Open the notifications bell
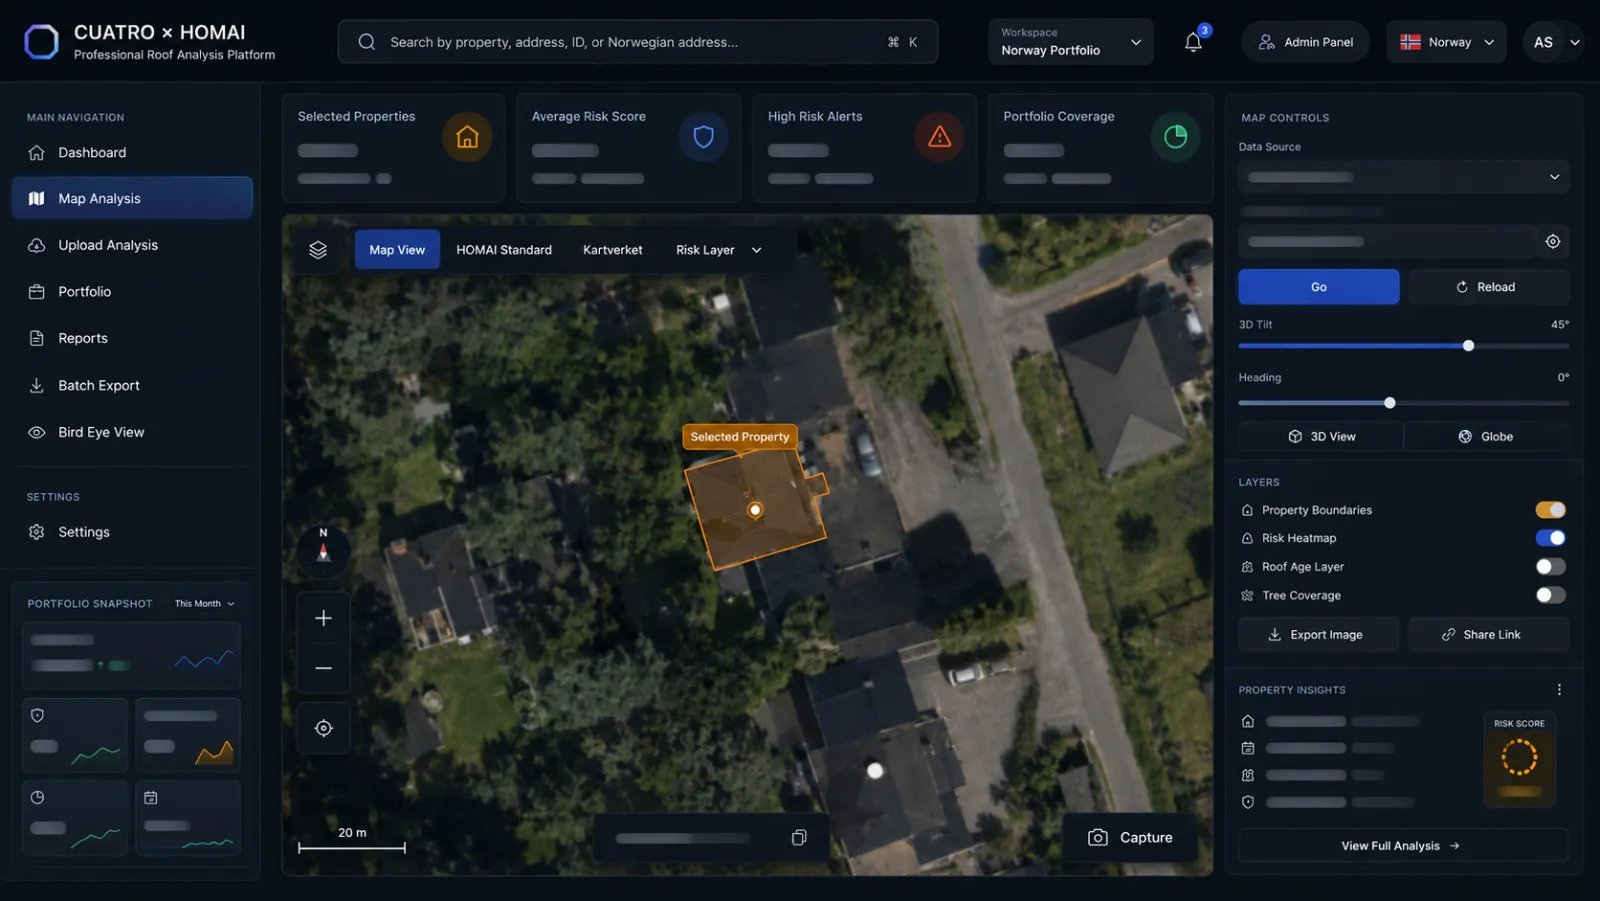 coord(1193,42)
